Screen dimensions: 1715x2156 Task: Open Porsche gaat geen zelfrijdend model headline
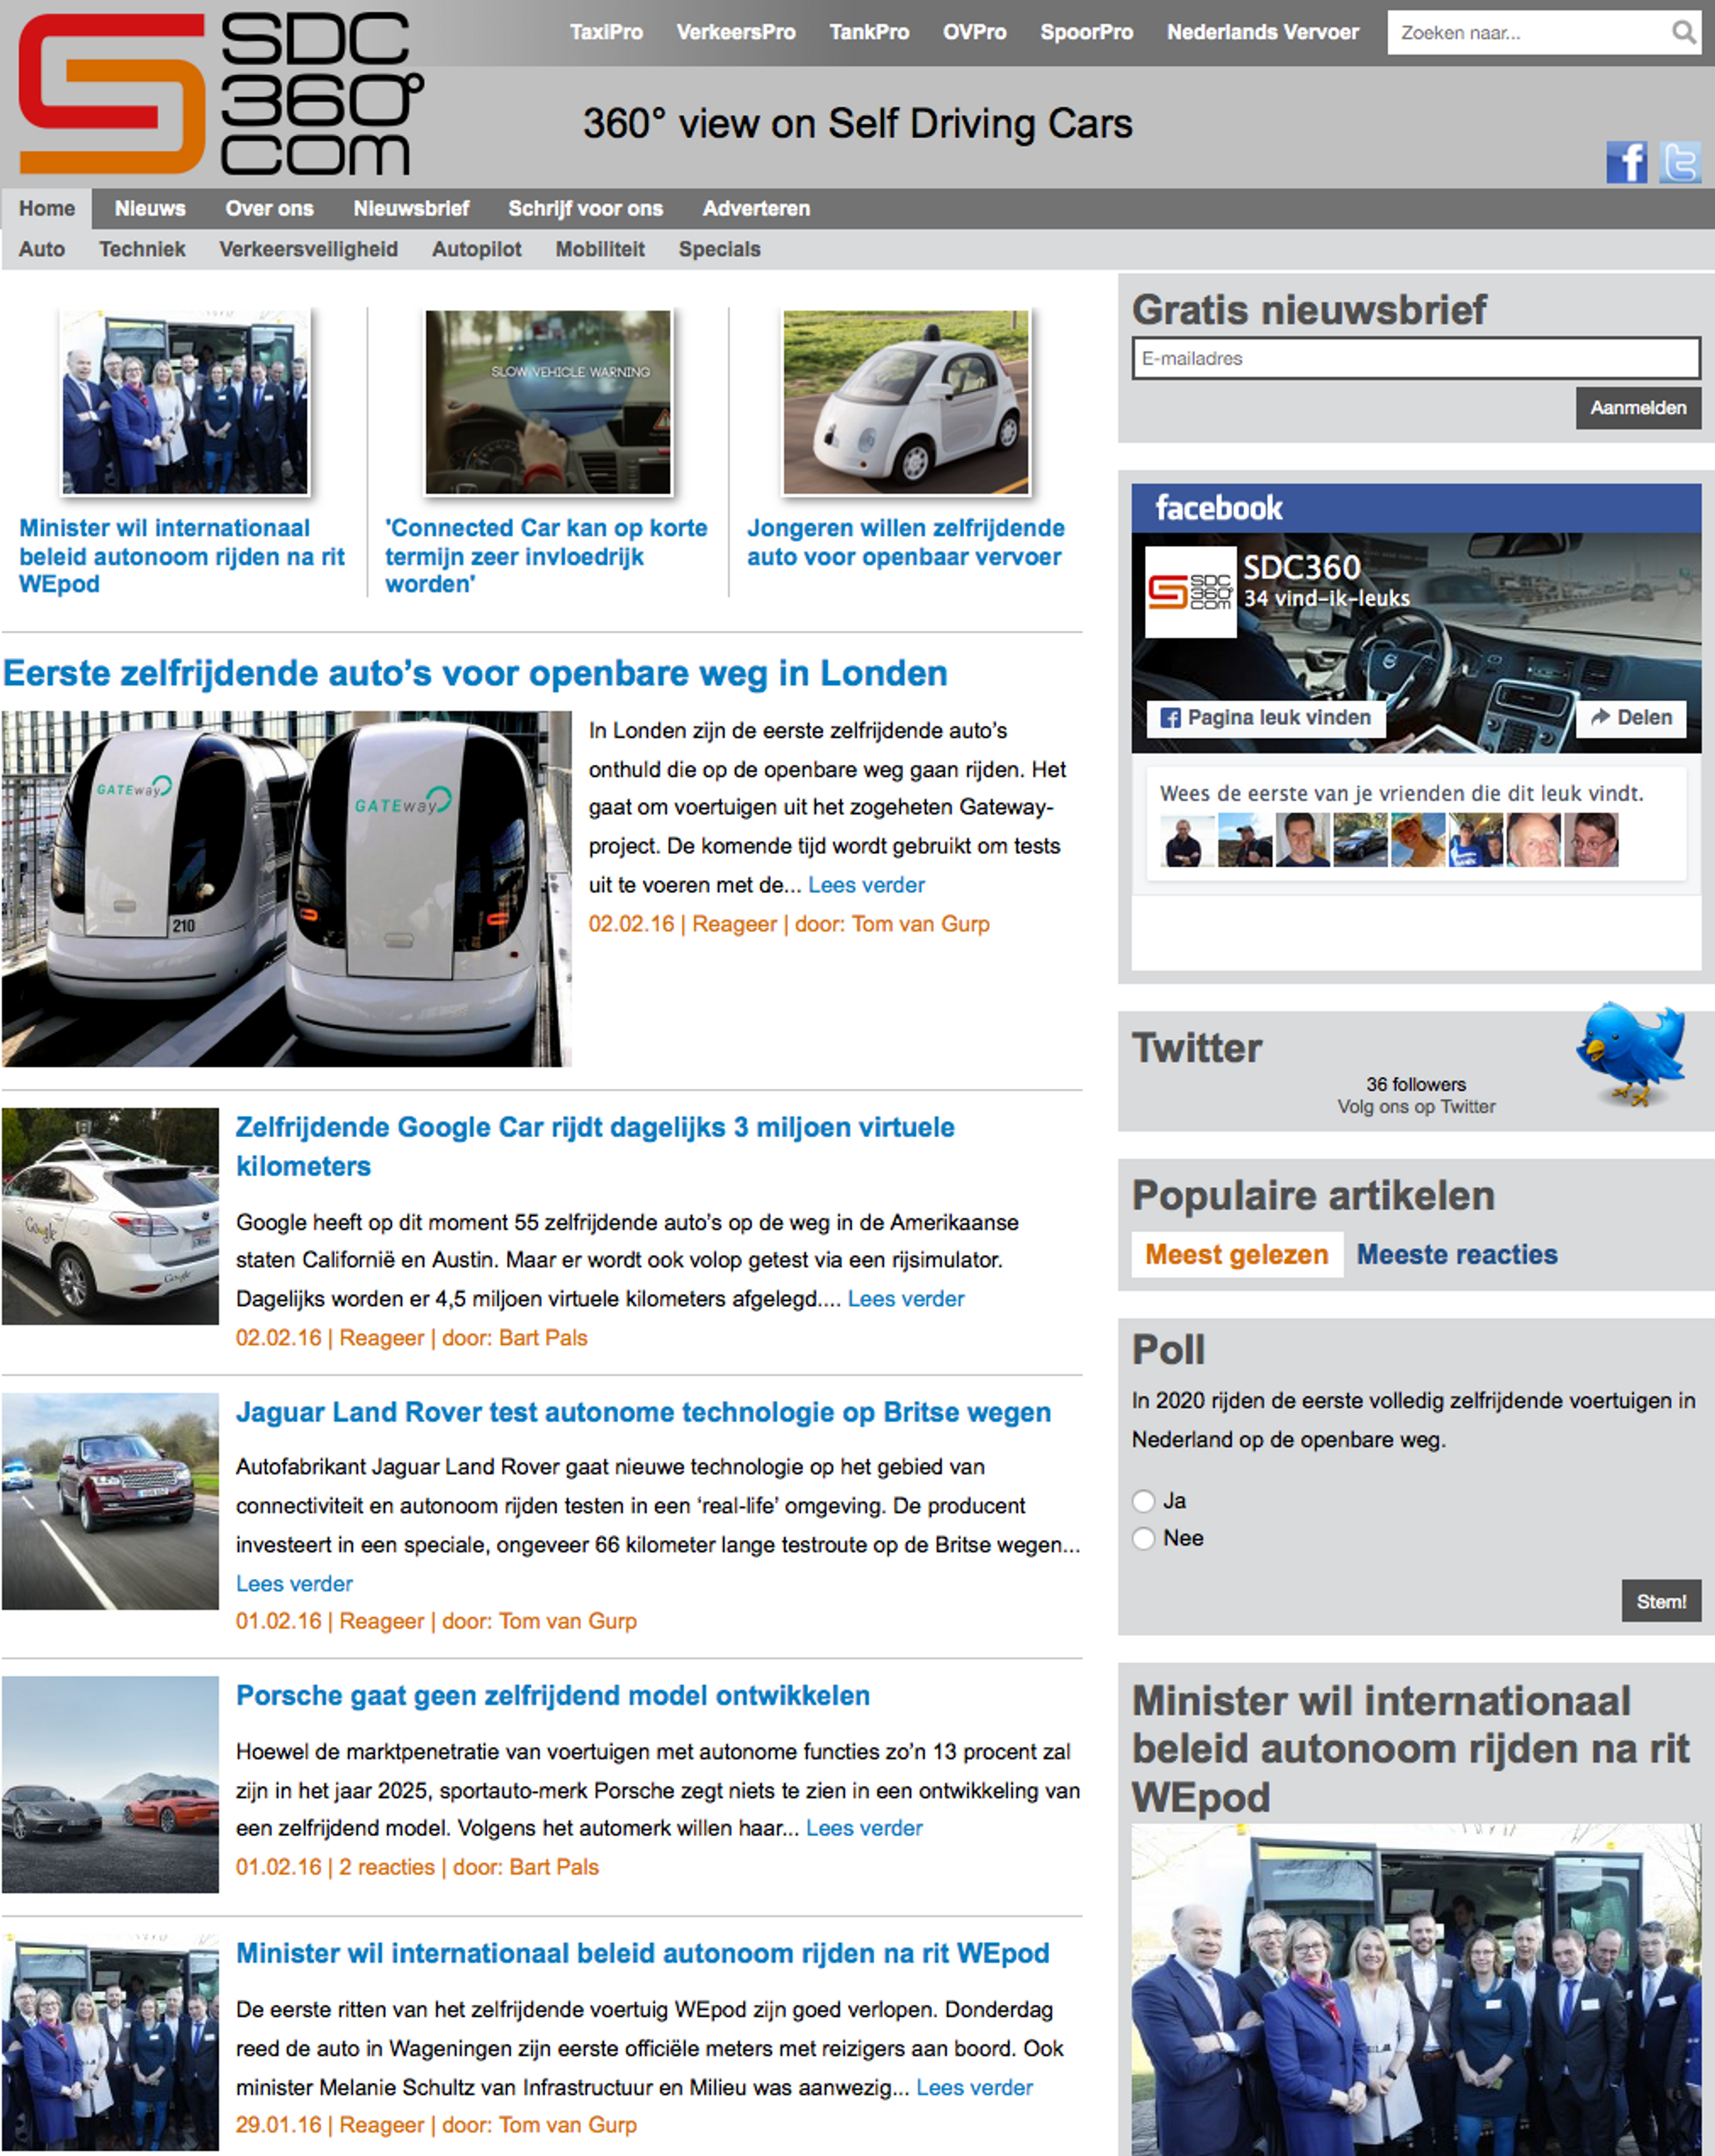(x=553, y=1695)
